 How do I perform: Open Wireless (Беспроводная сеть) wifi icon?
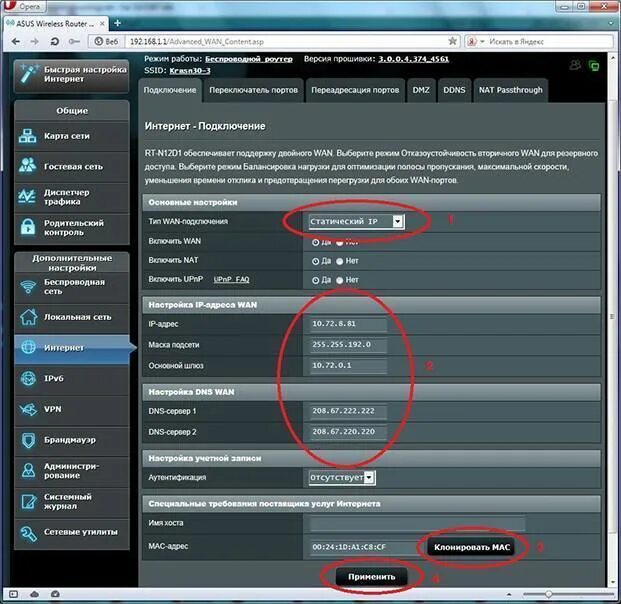pos(28,286)
